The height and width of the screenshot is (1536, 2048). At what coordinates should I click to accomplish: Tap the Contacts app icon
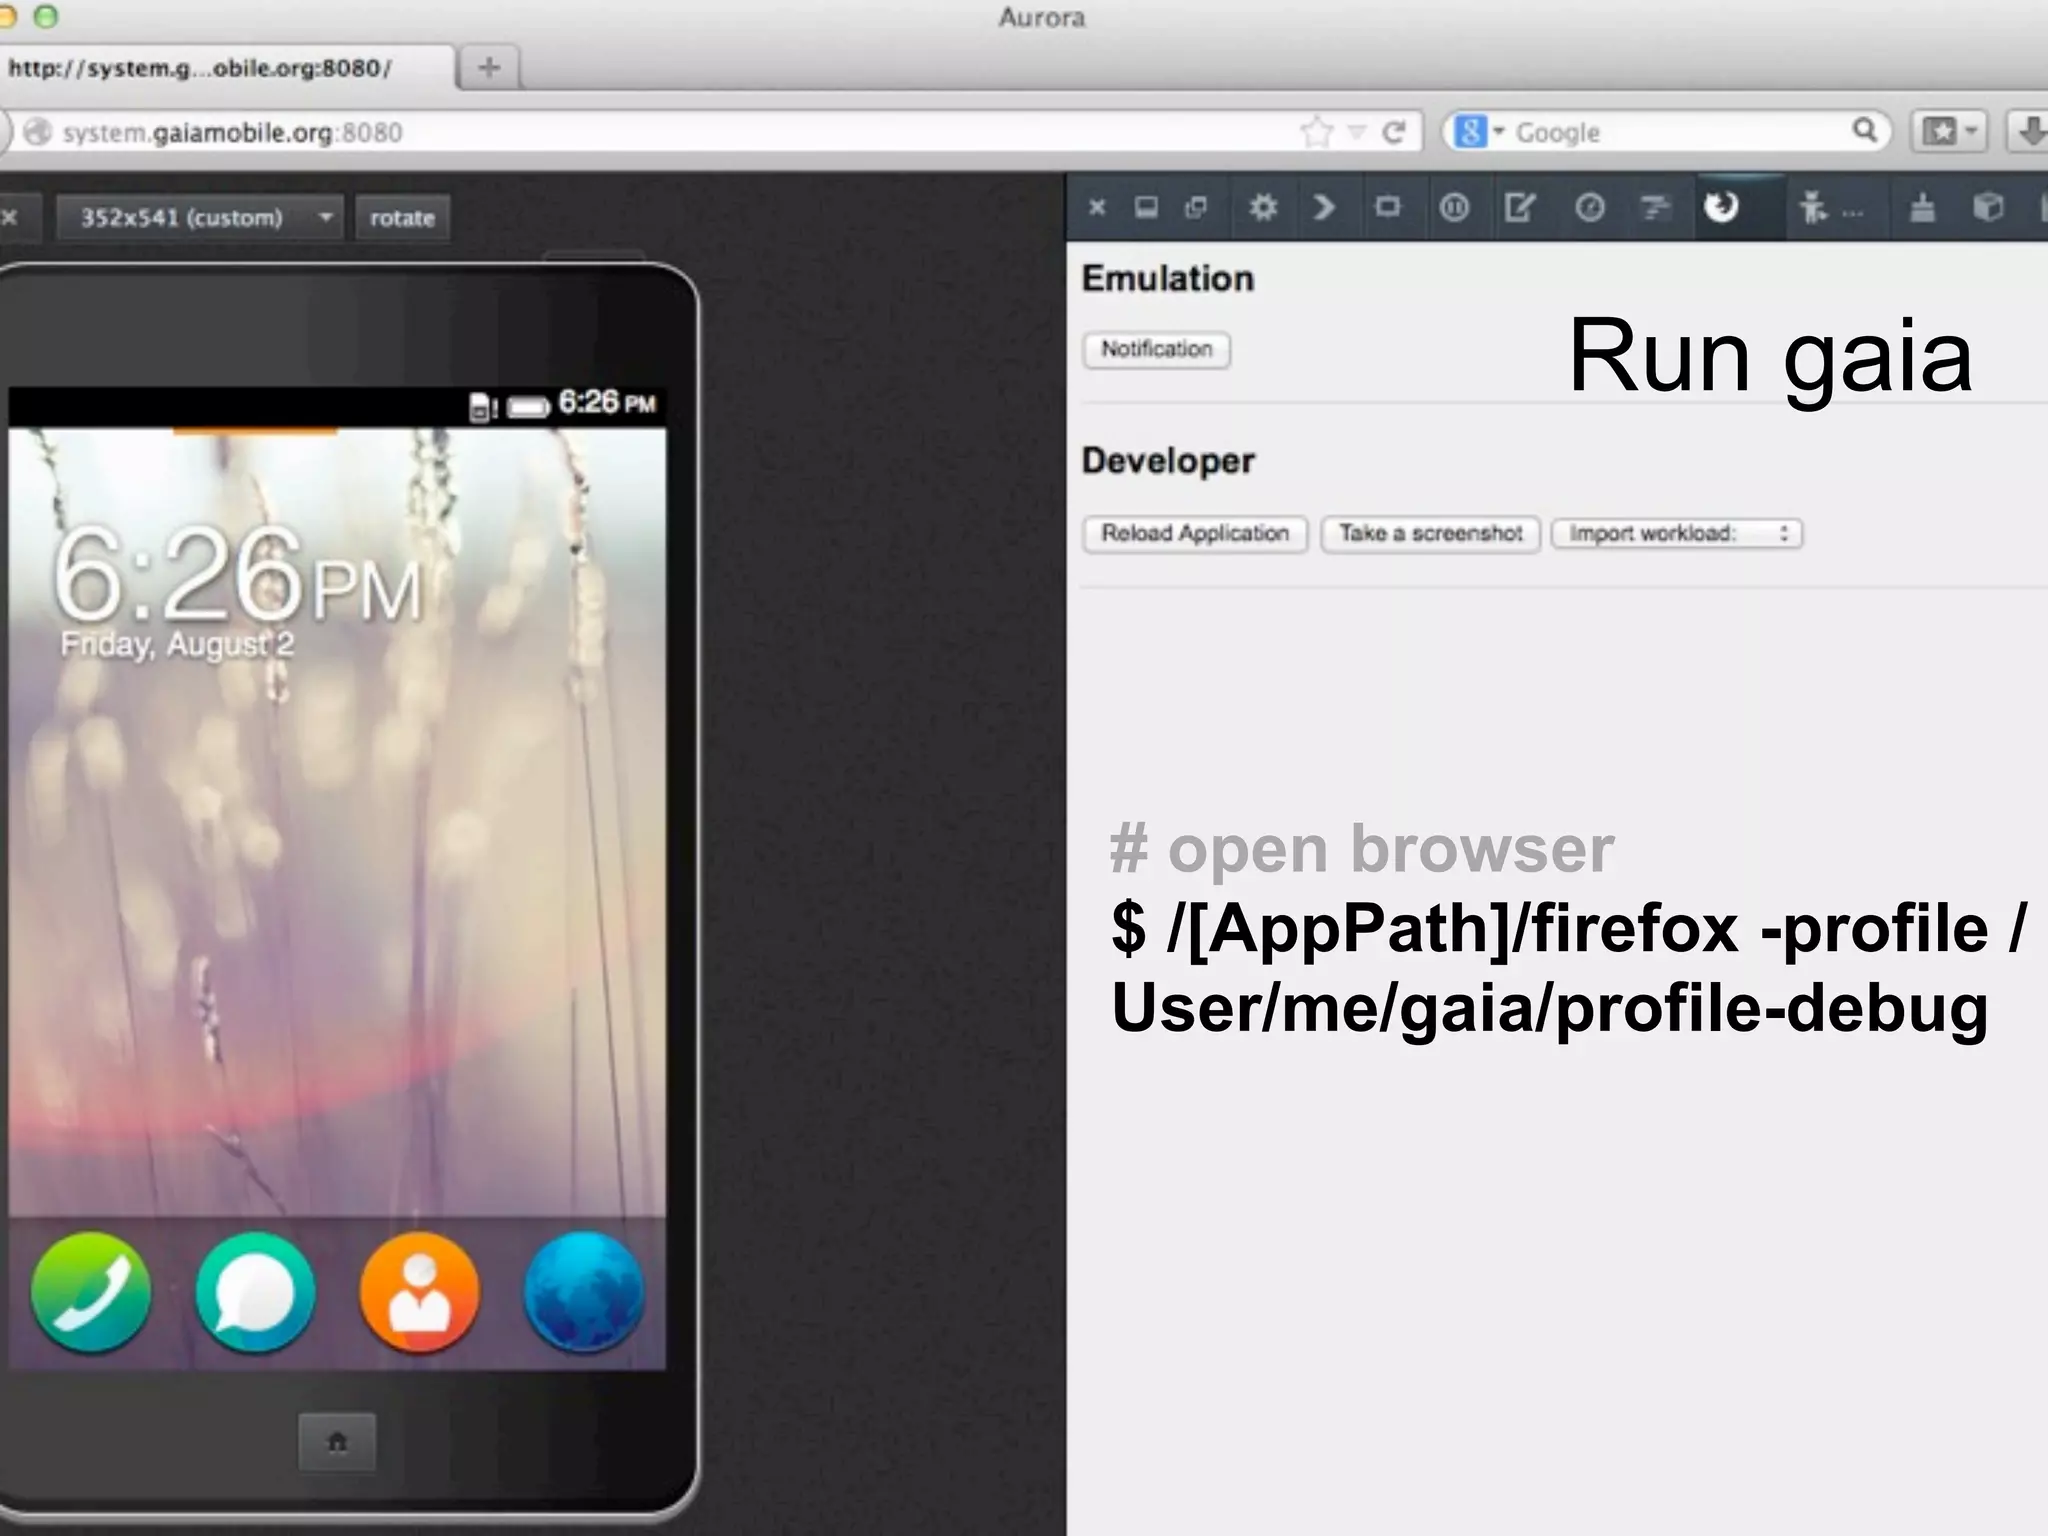419,1292
